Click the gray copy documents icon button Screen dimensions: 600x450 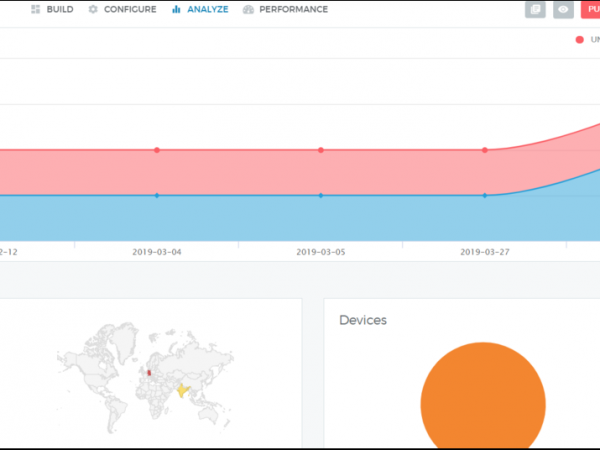pos(535,10)
